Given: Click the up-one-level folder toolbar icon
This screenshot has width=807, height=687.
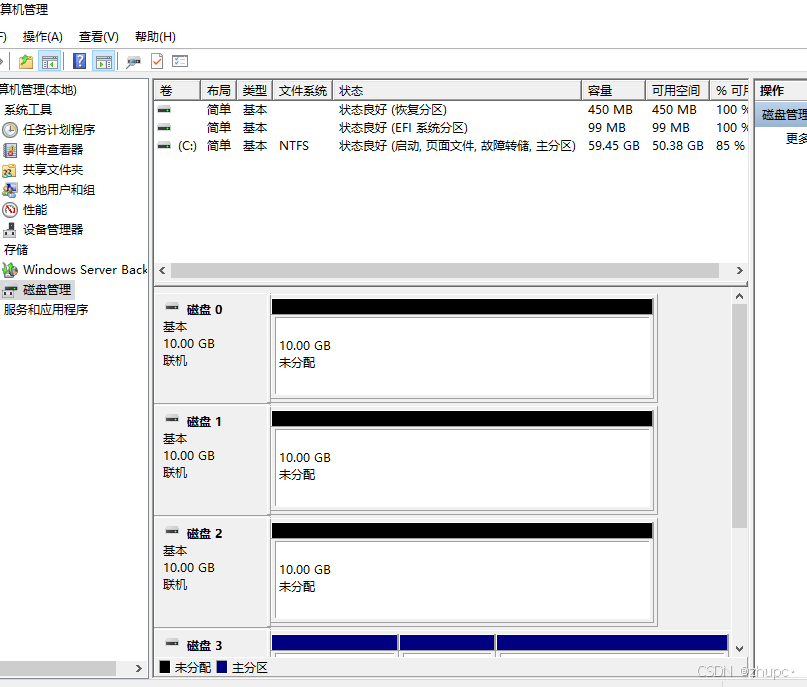Looking at the screenshot, I should tap(26, 62).
